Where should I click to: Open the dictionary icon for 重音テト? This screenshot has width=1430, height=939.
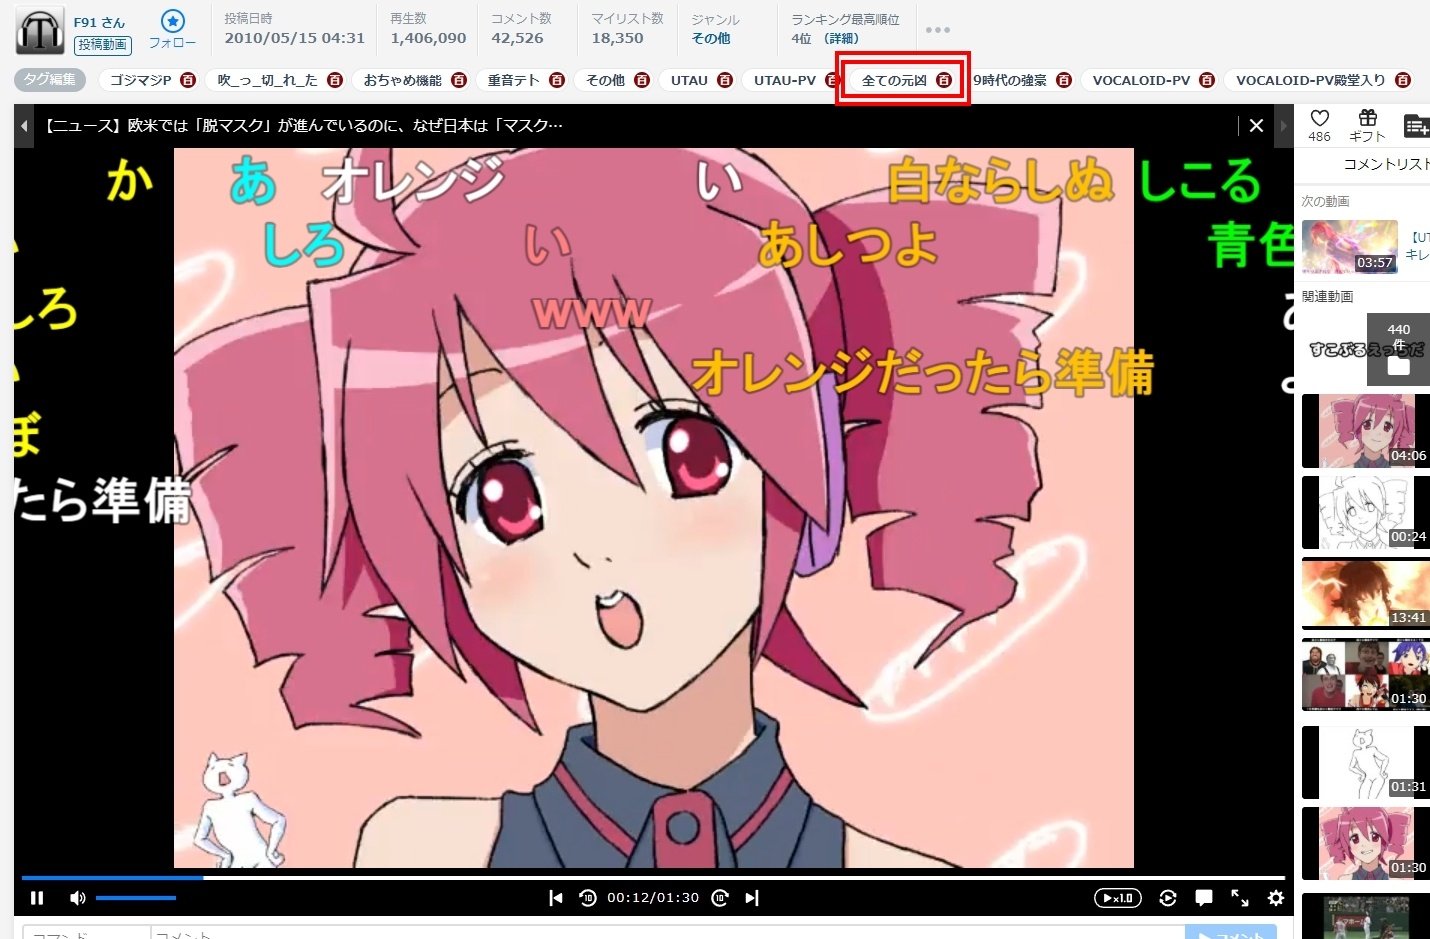tap(557, 80)
